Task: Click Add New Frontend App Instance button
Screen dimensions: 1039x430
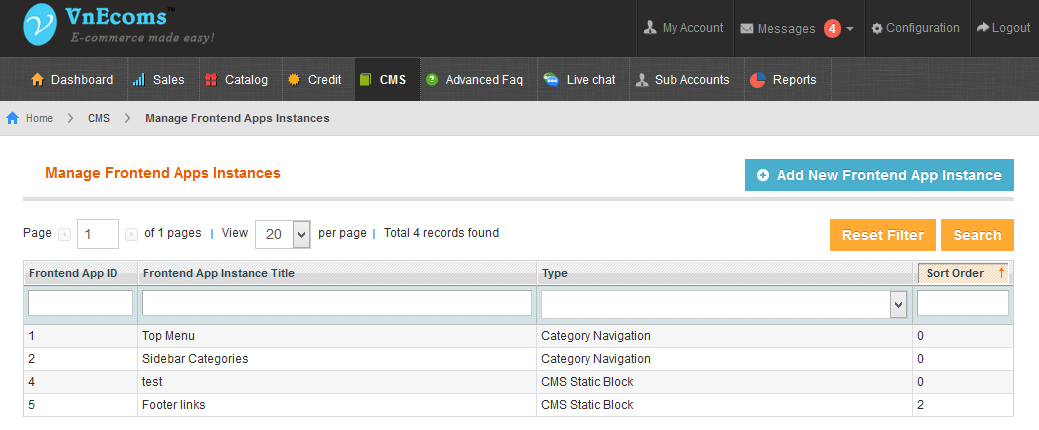Action: (x=879, y=175)
